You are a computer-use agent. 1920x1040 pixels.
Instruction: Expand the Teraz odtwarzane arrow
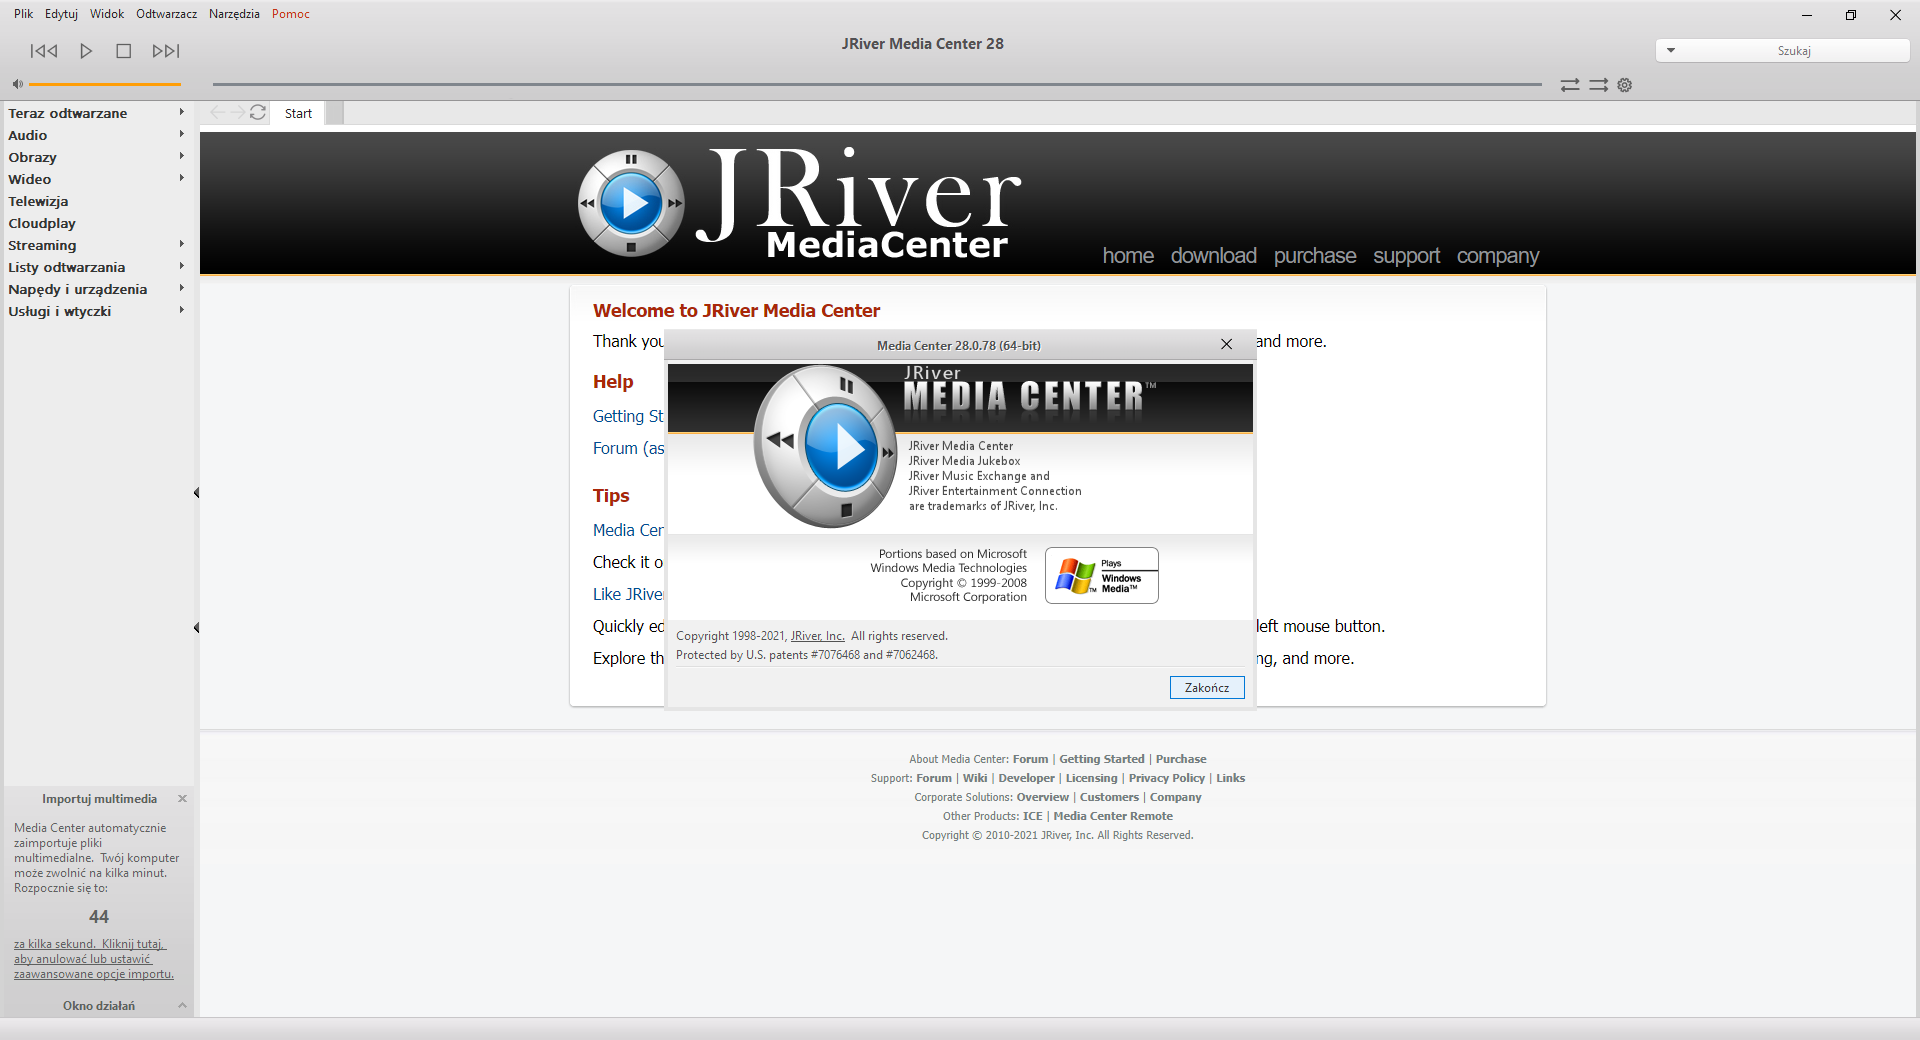tap(181, 112)
